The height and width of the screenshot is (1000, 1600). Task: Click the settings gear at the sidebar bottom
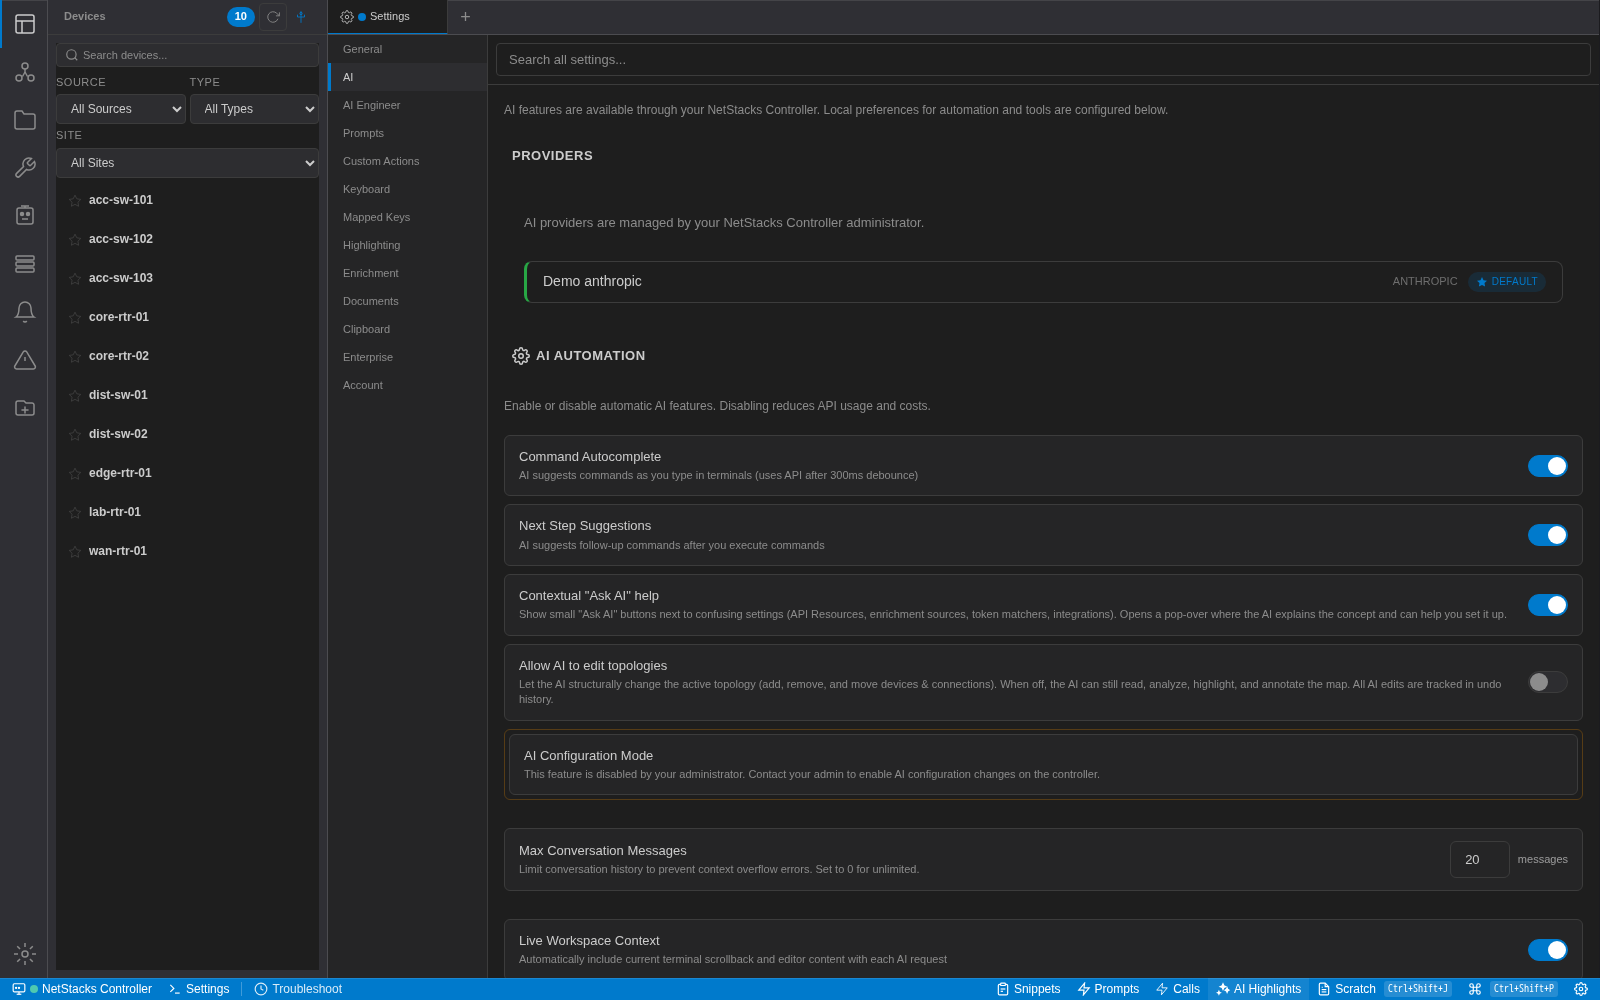[x=25, y=954]
